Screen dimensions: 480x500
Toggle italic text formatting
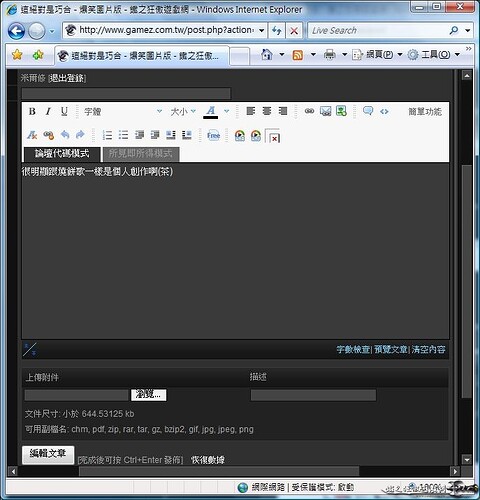click(x=48, y=111)
